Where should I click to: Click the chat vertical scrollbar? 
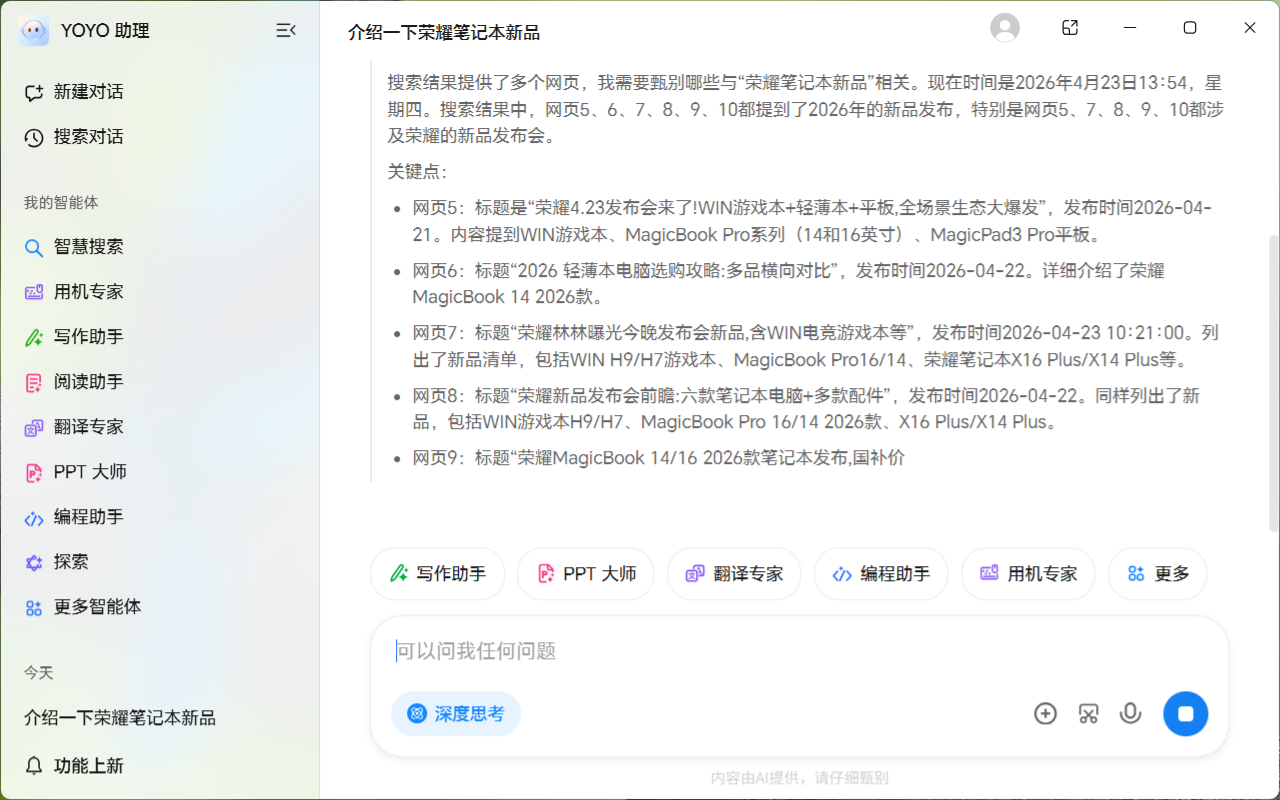tap(1273, 380)
